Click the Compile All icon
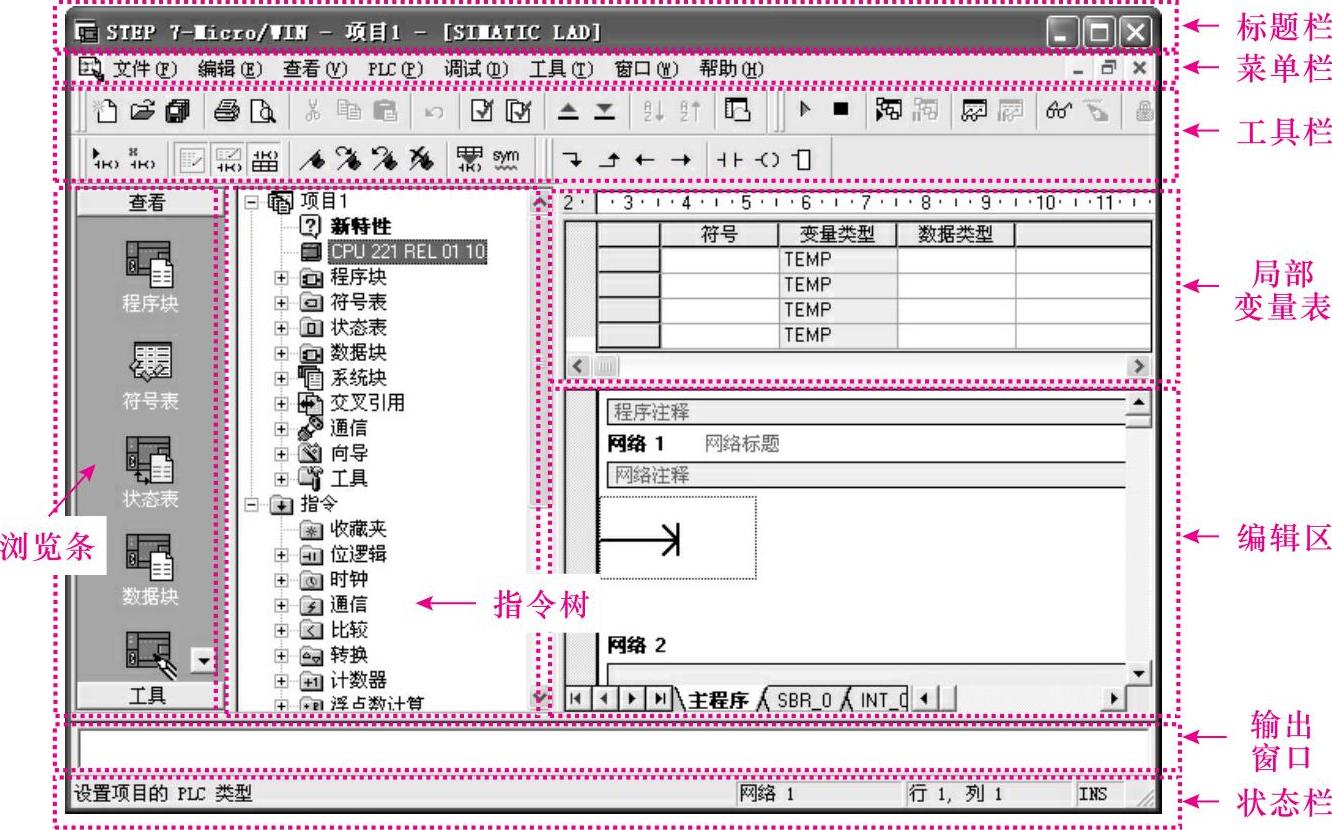Screen dimensions: 1332x830 (517, 111)
